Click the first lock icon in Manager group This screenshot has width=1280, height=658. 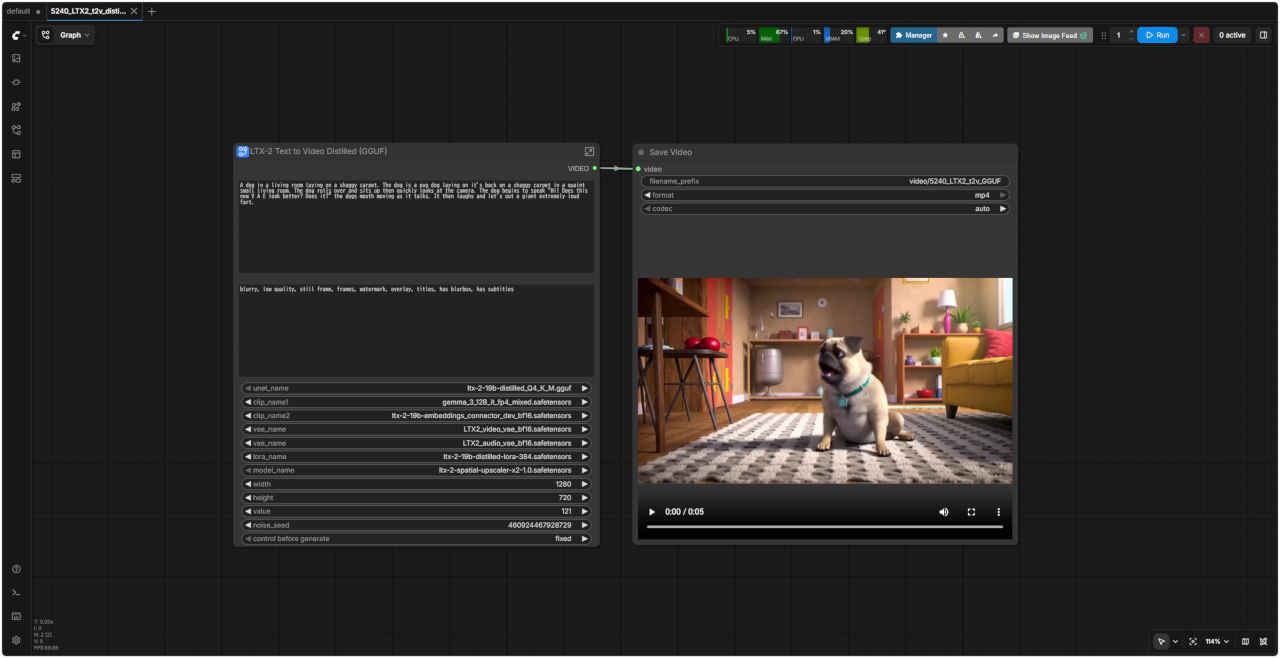pos(962,35)
